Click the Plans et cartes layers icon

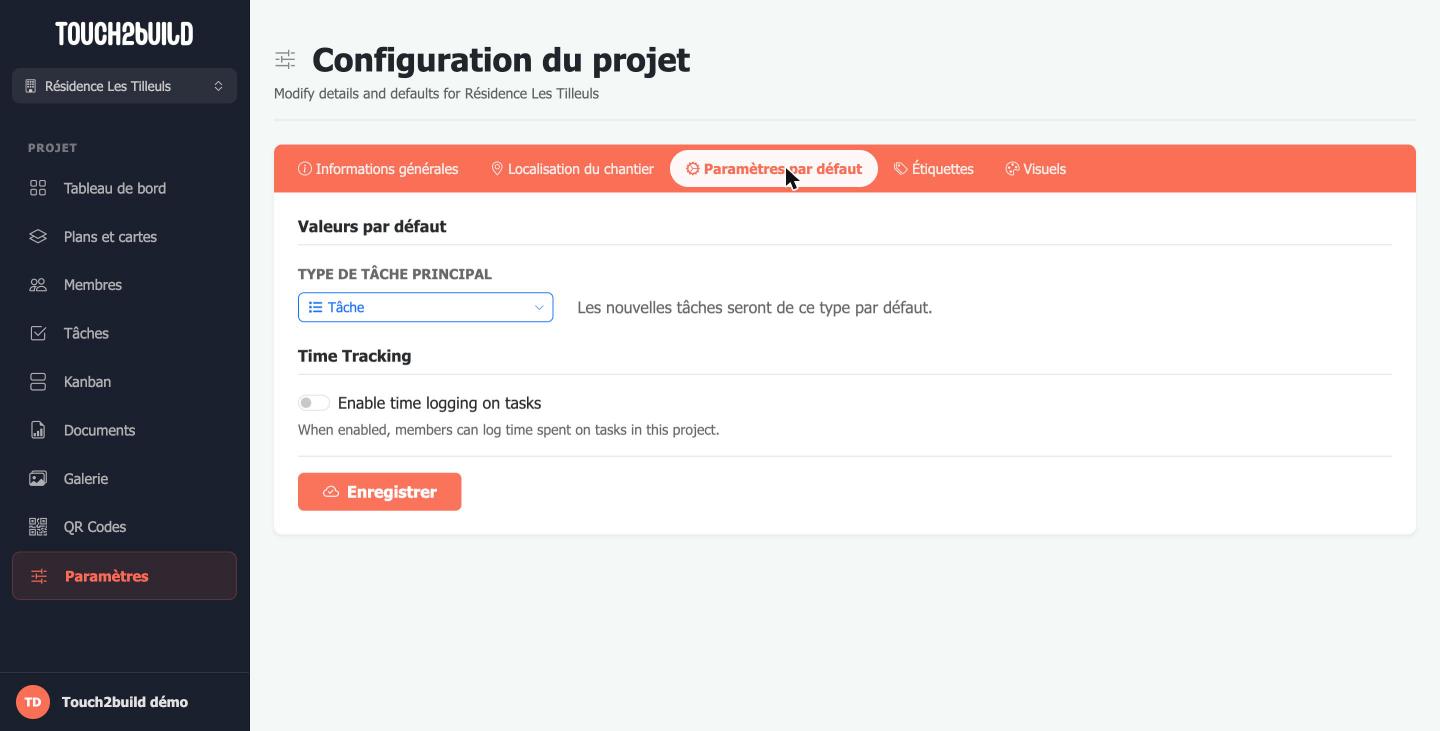click(x=38, y=237)
